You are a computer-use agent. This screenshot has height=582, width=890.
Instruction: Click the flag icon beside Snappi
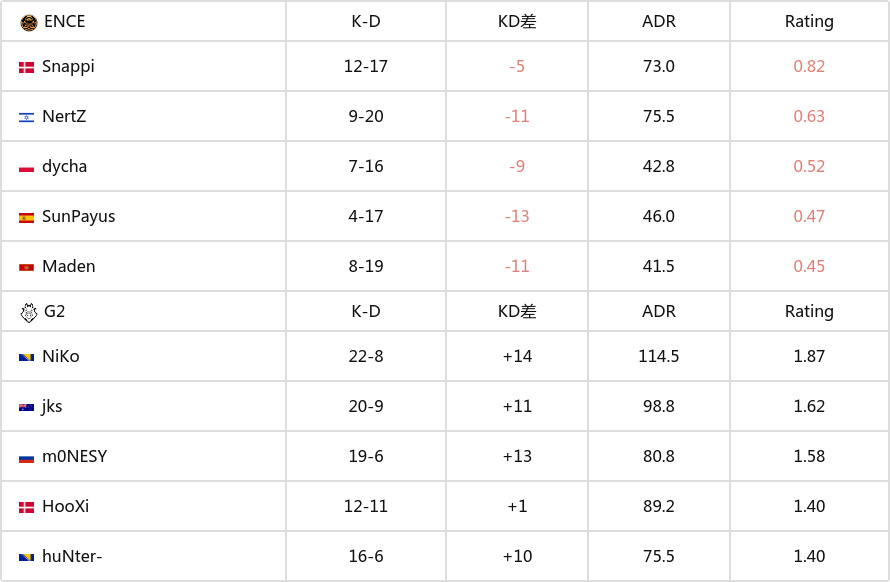click(x=26, y=67)
